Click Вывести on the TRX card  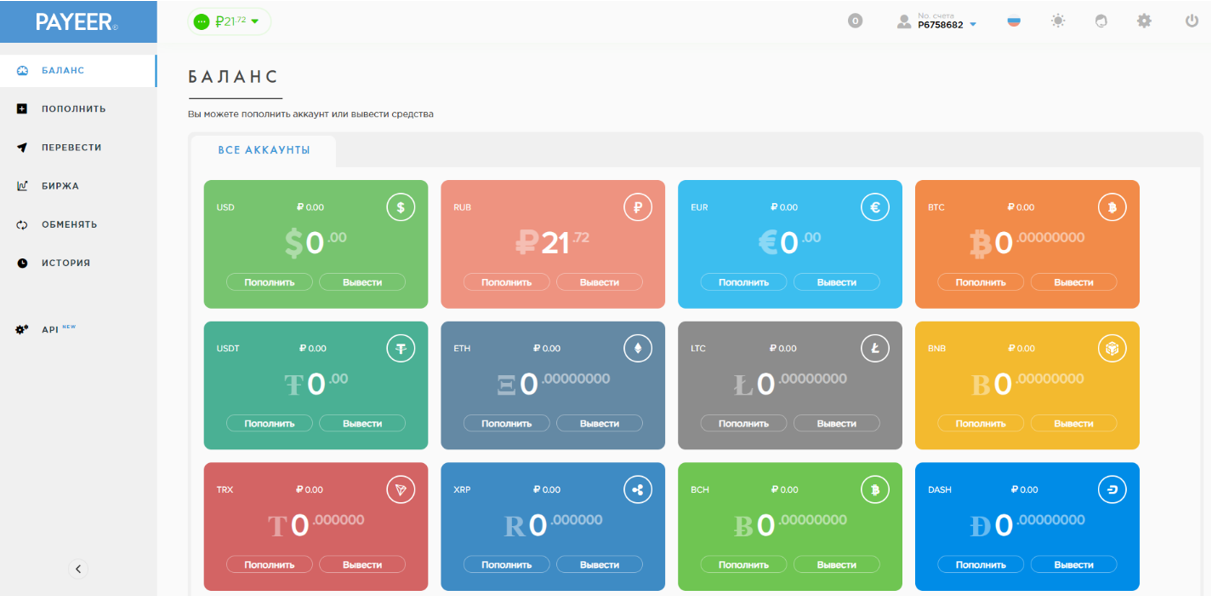pyautogui.click(x=362, y=565)
